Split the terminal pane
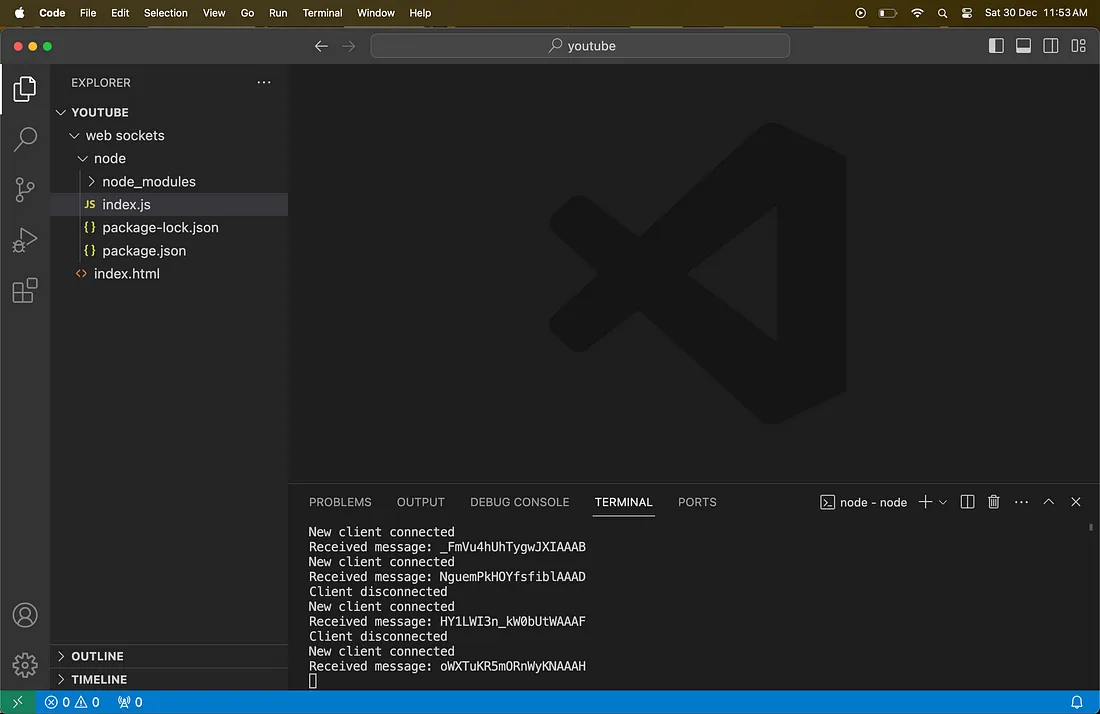 pyautogui.click(x=967, y=502)
